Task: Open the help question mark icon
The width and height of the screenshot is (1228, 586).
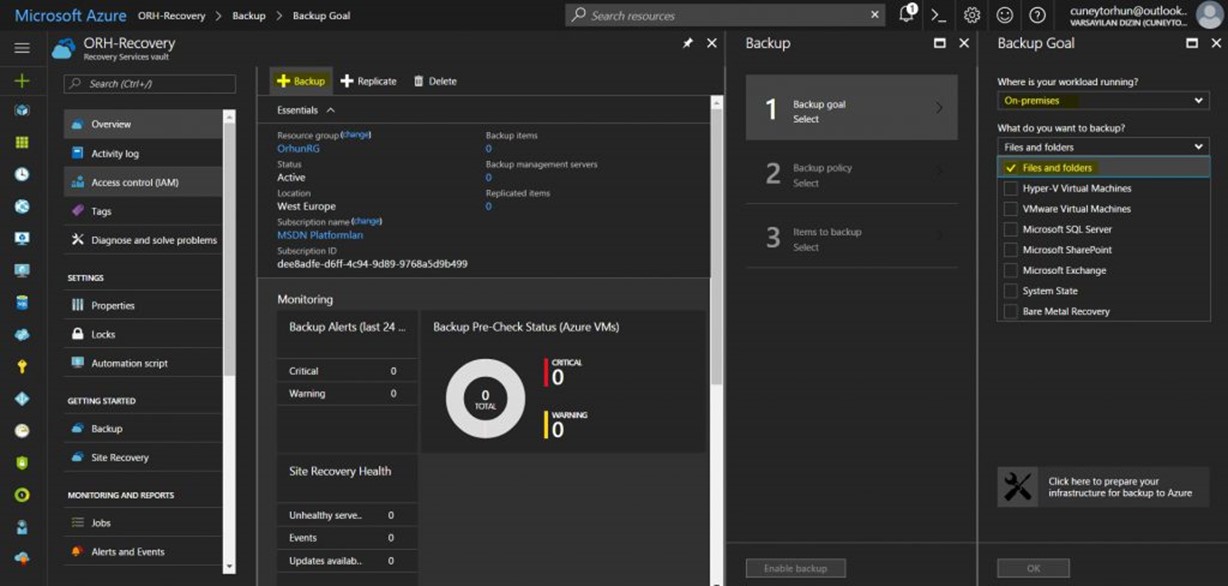Action: [1038, 15]
